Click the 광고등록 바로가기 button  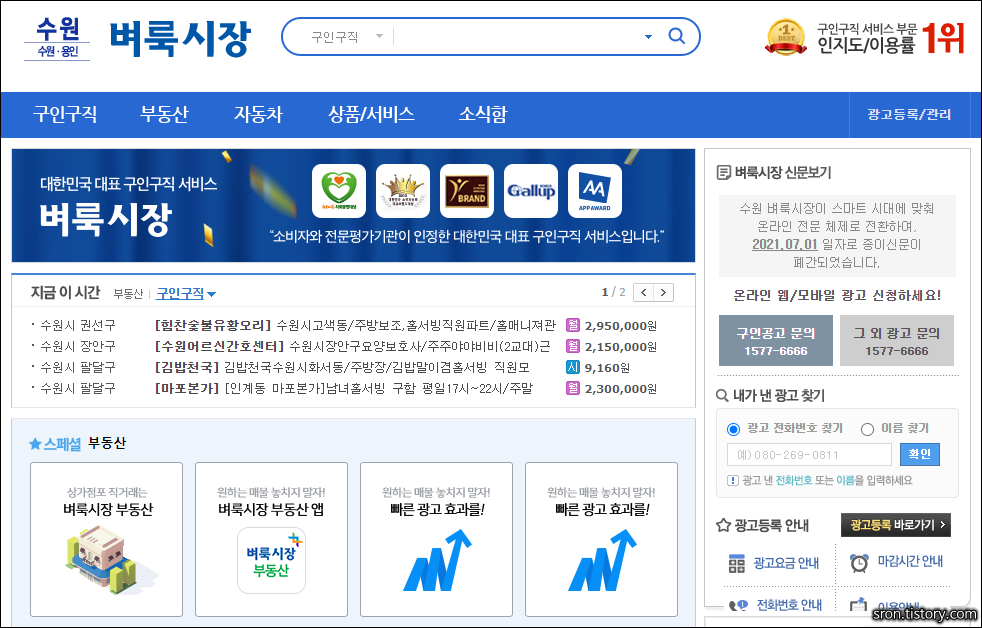coord(896,525)
